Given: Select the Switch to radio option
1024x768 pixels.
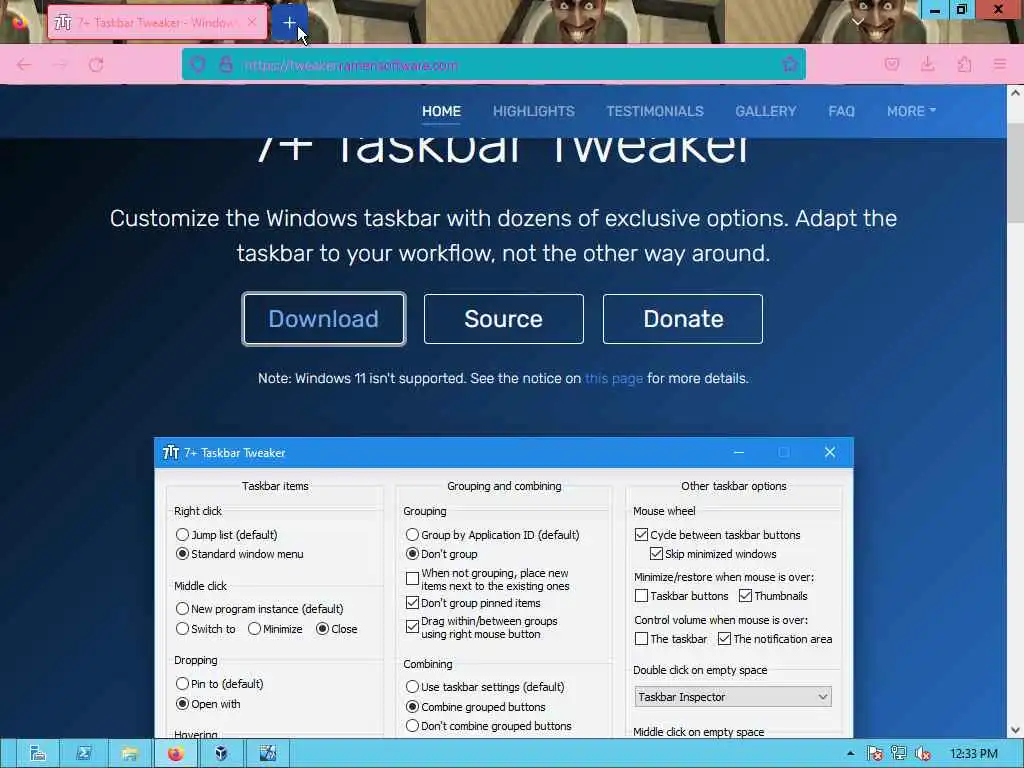Looking at the screenshot, I should pyautogui.click(x=182, y=628).
